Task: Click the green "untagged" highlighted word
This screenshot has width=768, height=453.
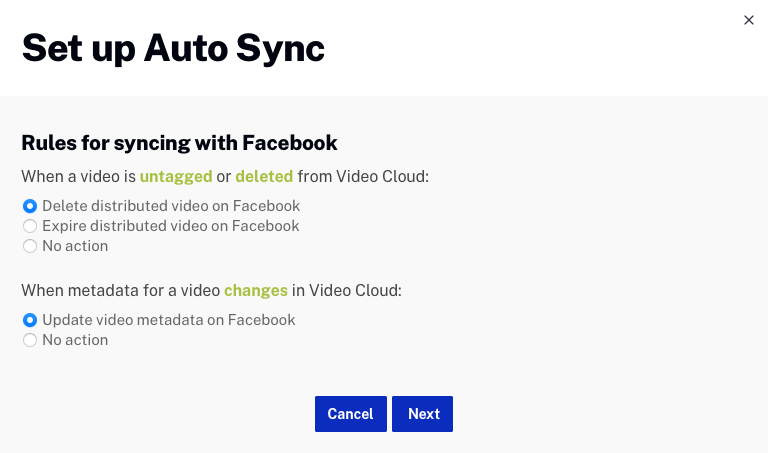Action: point(176,176)
